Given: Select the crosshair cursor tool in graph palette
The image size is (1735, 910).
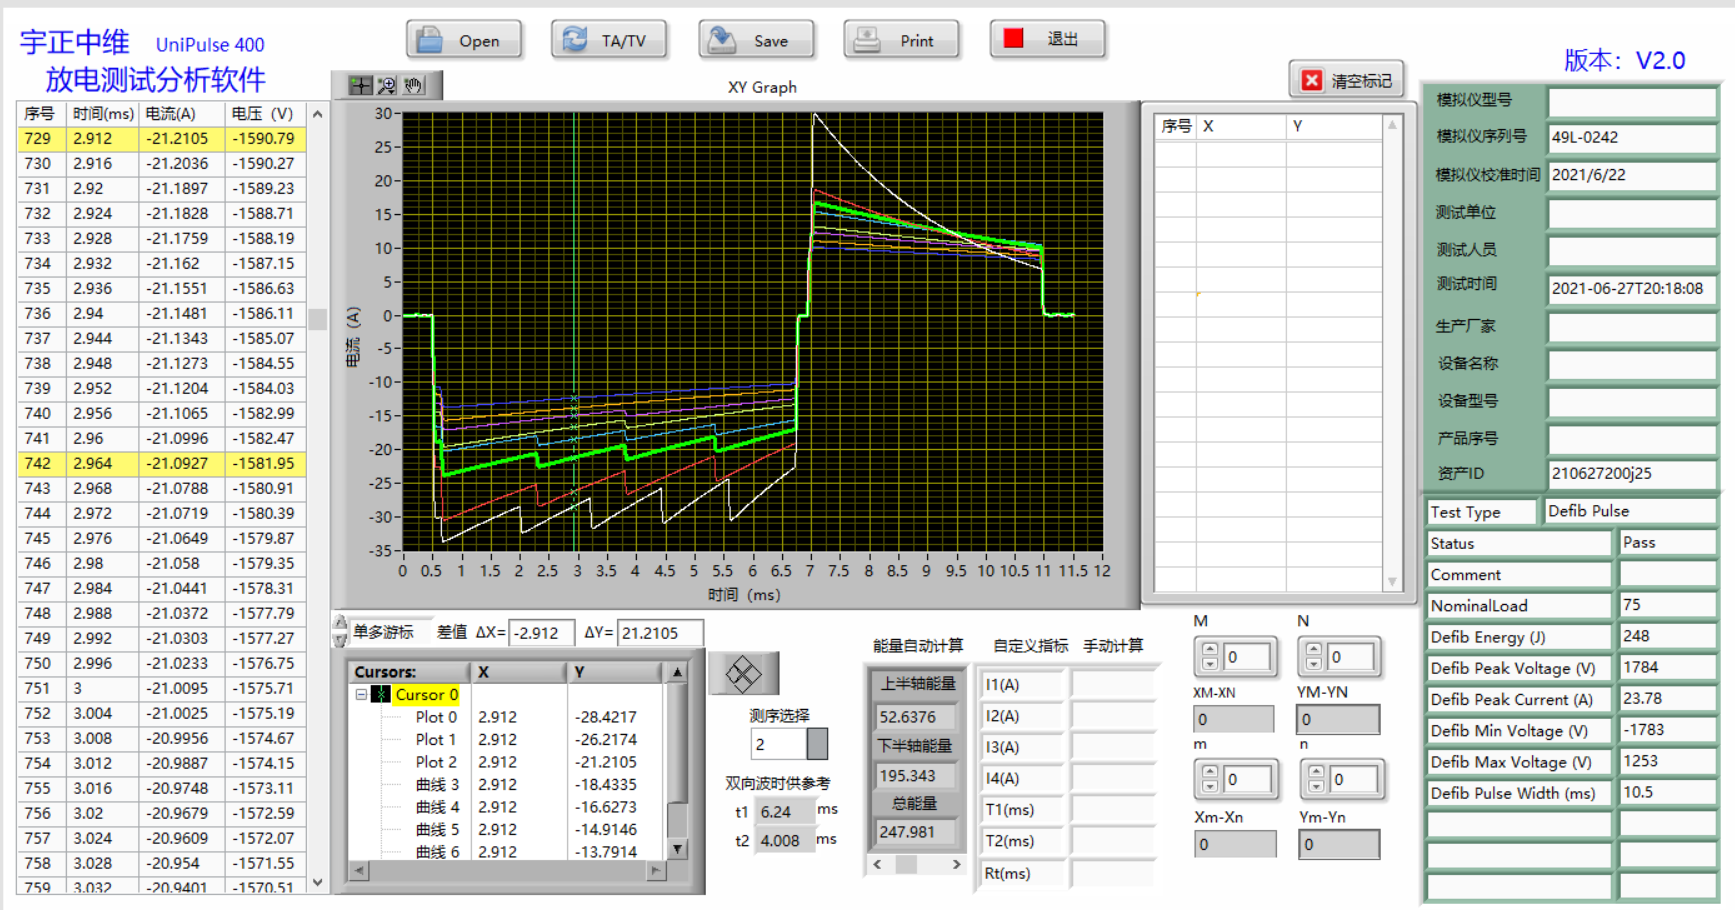Looking at the screenshot, I should pos(360,86).
